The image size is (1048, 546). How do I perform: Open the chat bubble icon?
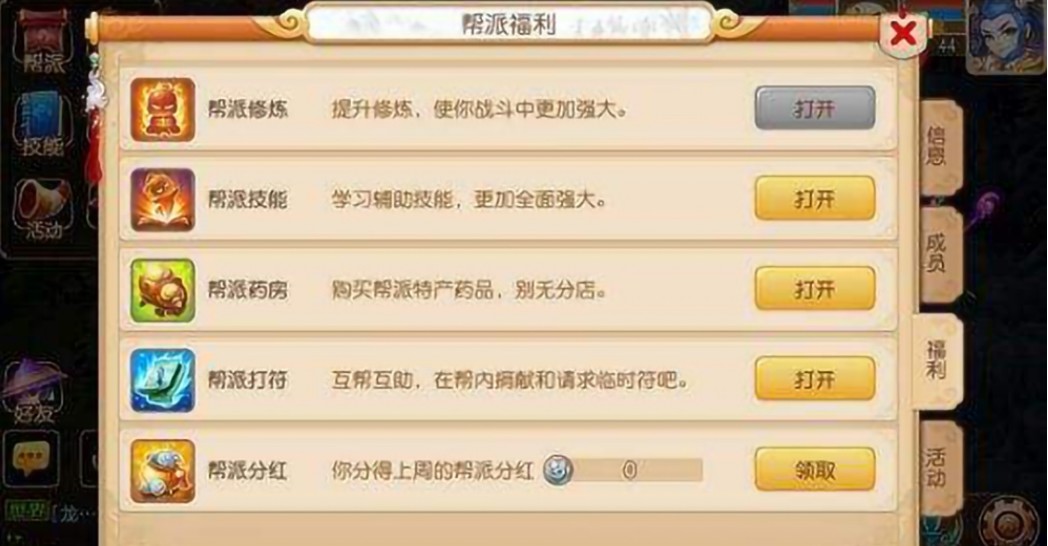click(x=31, y=458)
